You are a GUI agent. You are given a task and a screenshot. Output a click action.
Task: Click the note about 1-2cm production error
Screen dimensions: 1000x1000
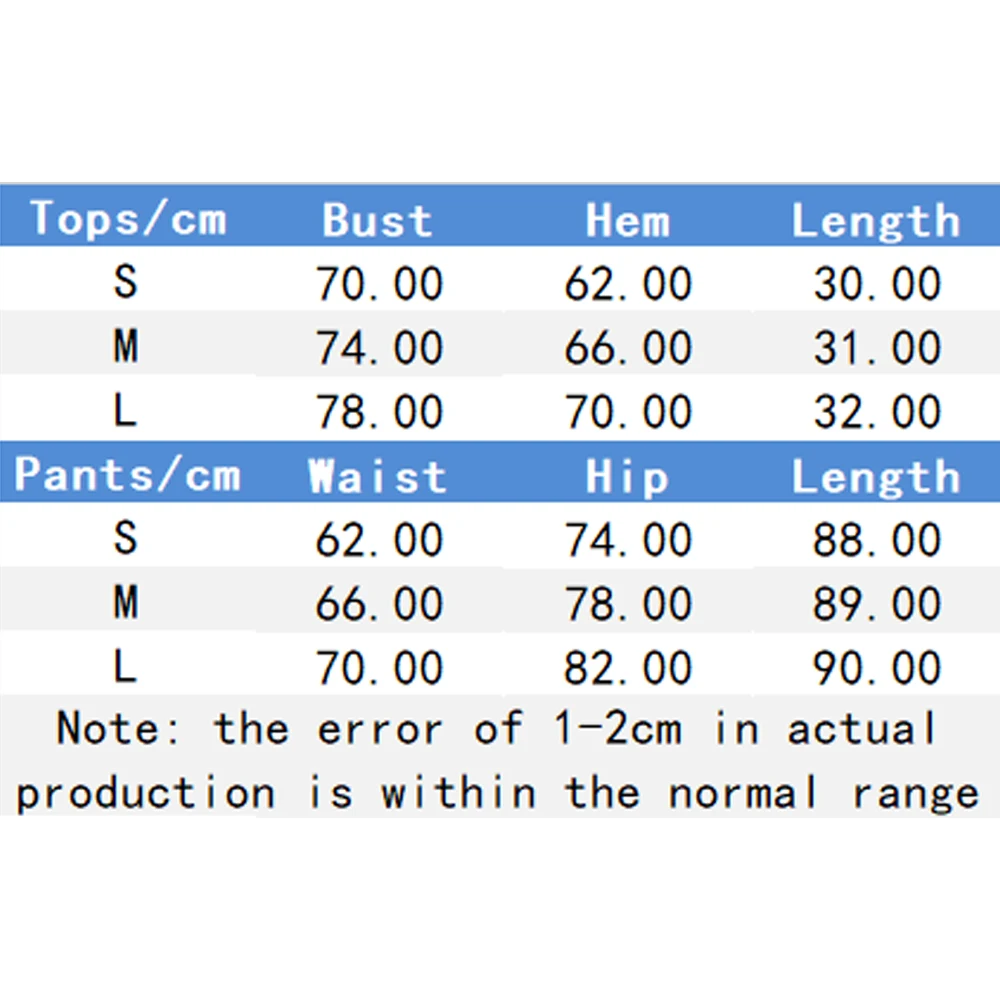(498, 760)
